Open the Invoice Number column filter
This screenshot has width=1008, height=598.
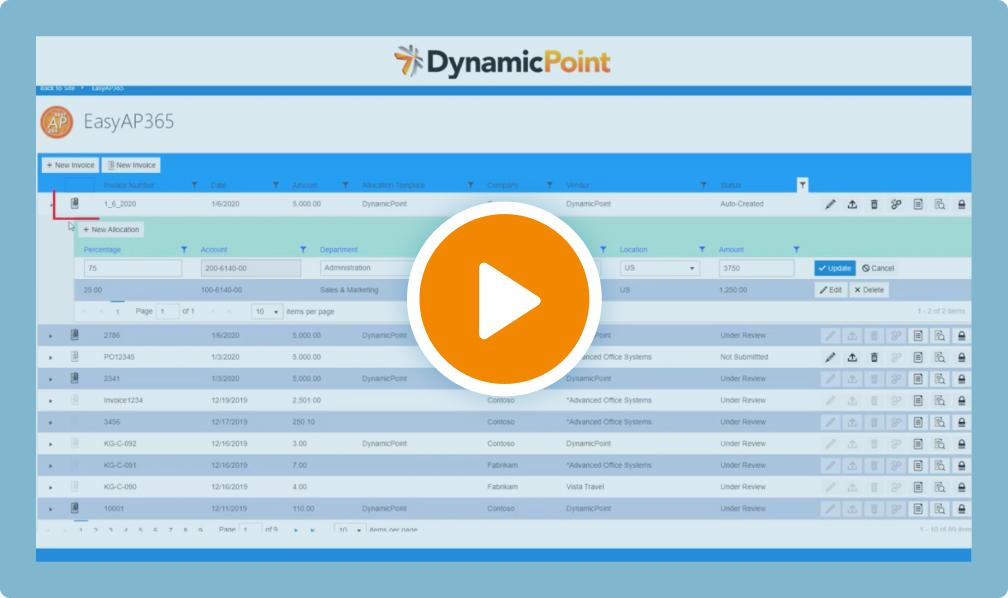(194, 185)
